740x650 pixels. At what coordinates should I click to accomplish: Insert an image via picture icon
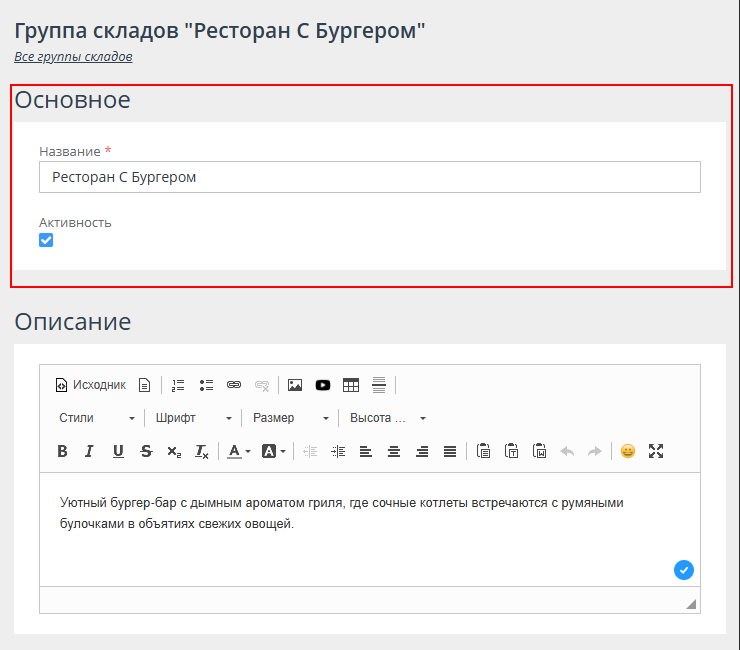pyautogui.click(x=295, y=385)
